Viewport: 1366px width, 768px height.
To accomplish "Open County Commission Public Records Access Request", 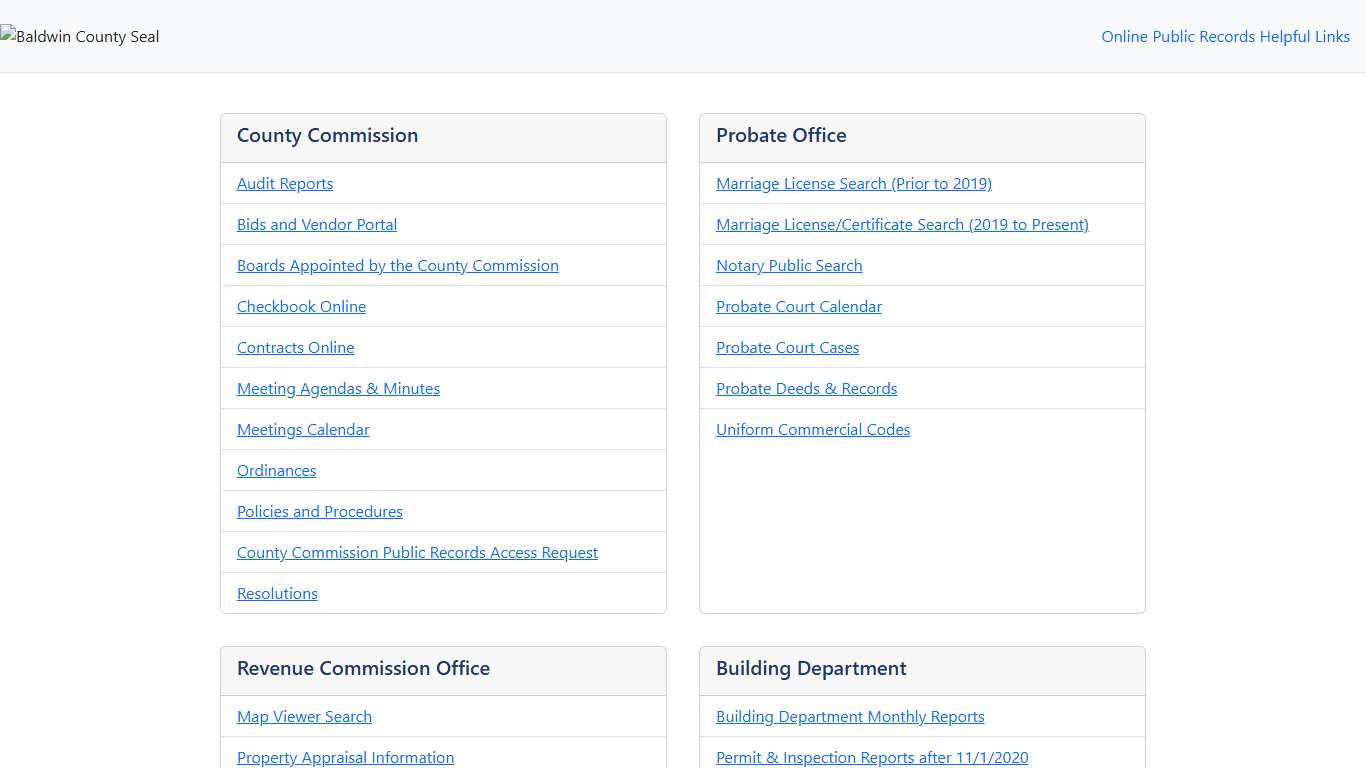I will point(417,553).
